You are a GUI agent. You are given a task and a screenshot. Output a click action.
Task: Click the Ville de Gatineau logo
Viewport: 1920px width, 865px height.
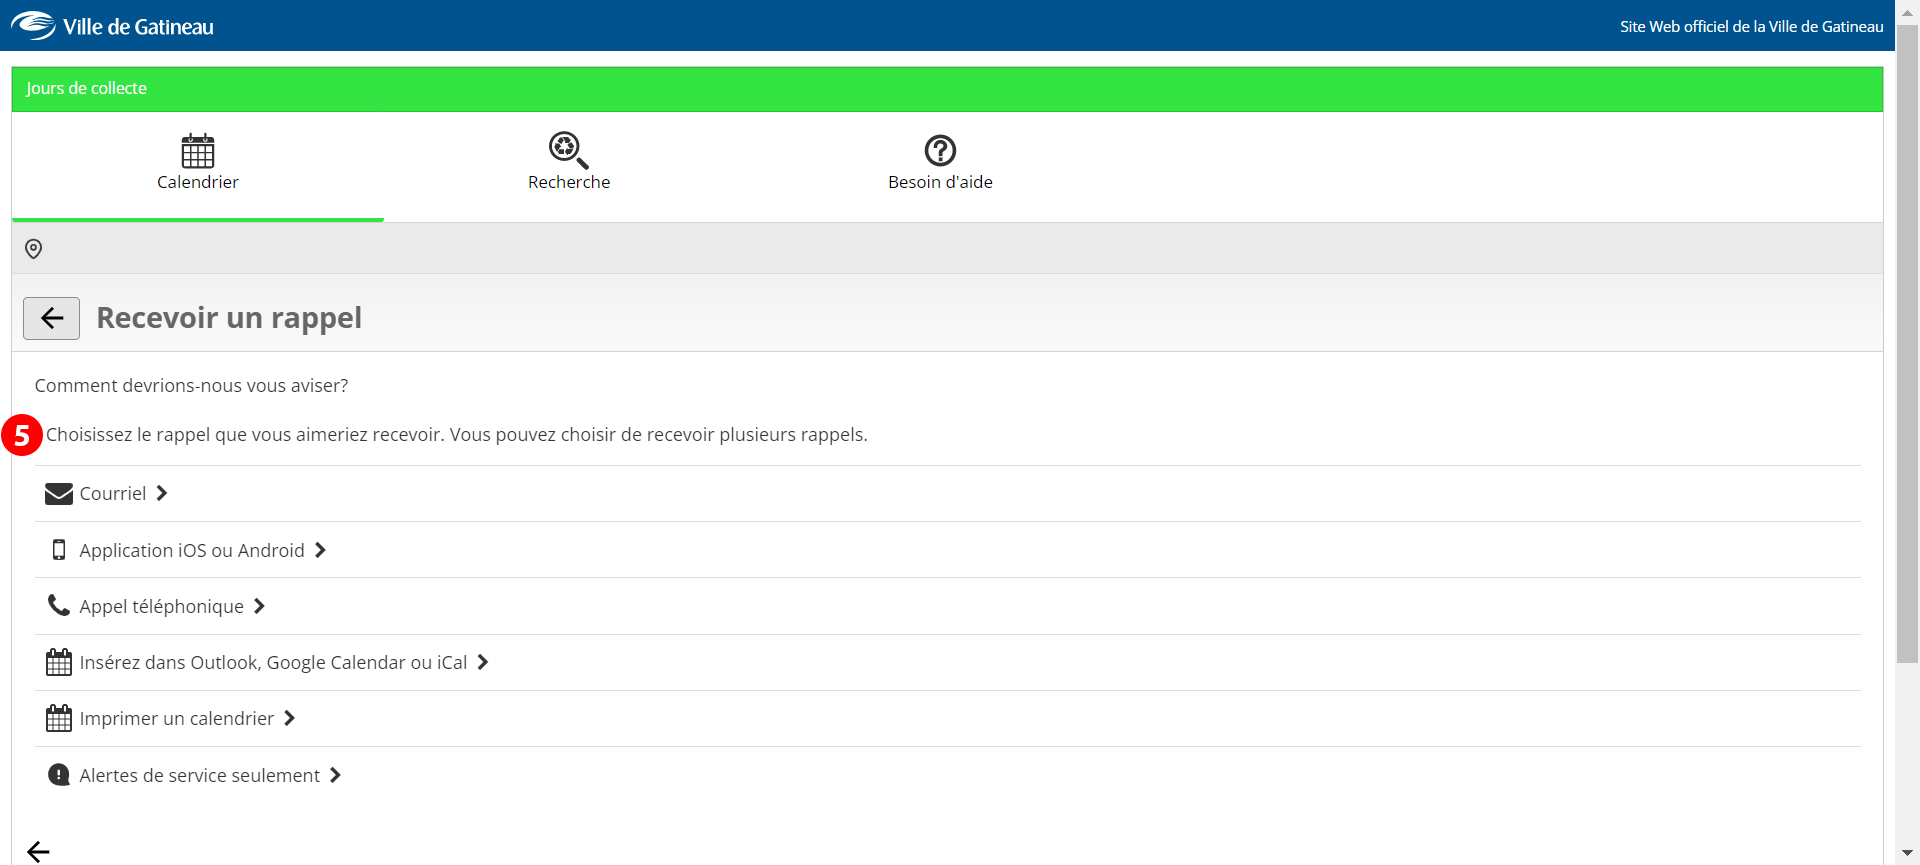pos(112,26)
